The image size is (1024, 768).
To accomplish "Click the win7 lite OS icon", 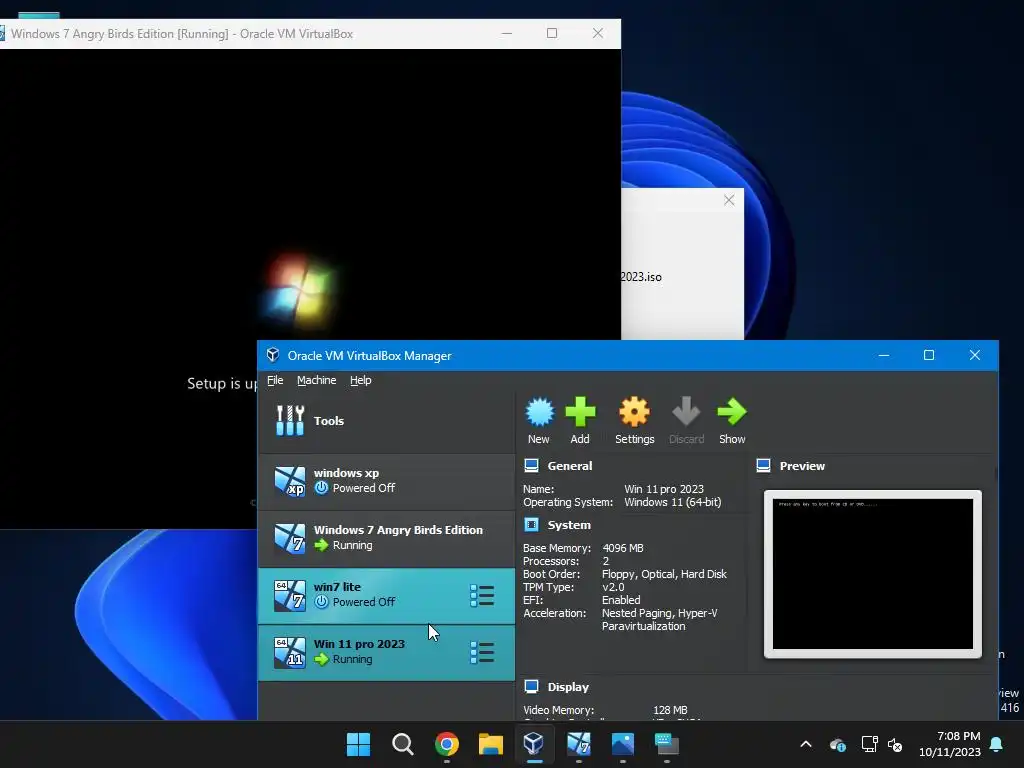I will [x=290, y=596].
